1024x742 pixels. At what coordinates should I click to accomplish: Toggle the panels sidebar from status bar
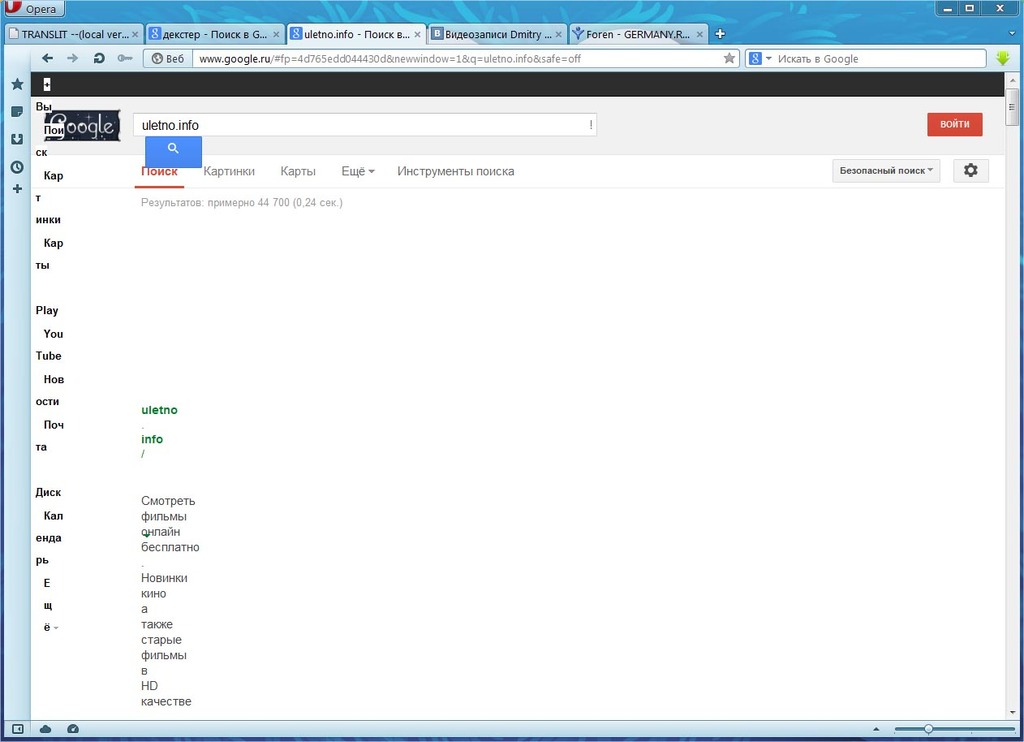18,729
